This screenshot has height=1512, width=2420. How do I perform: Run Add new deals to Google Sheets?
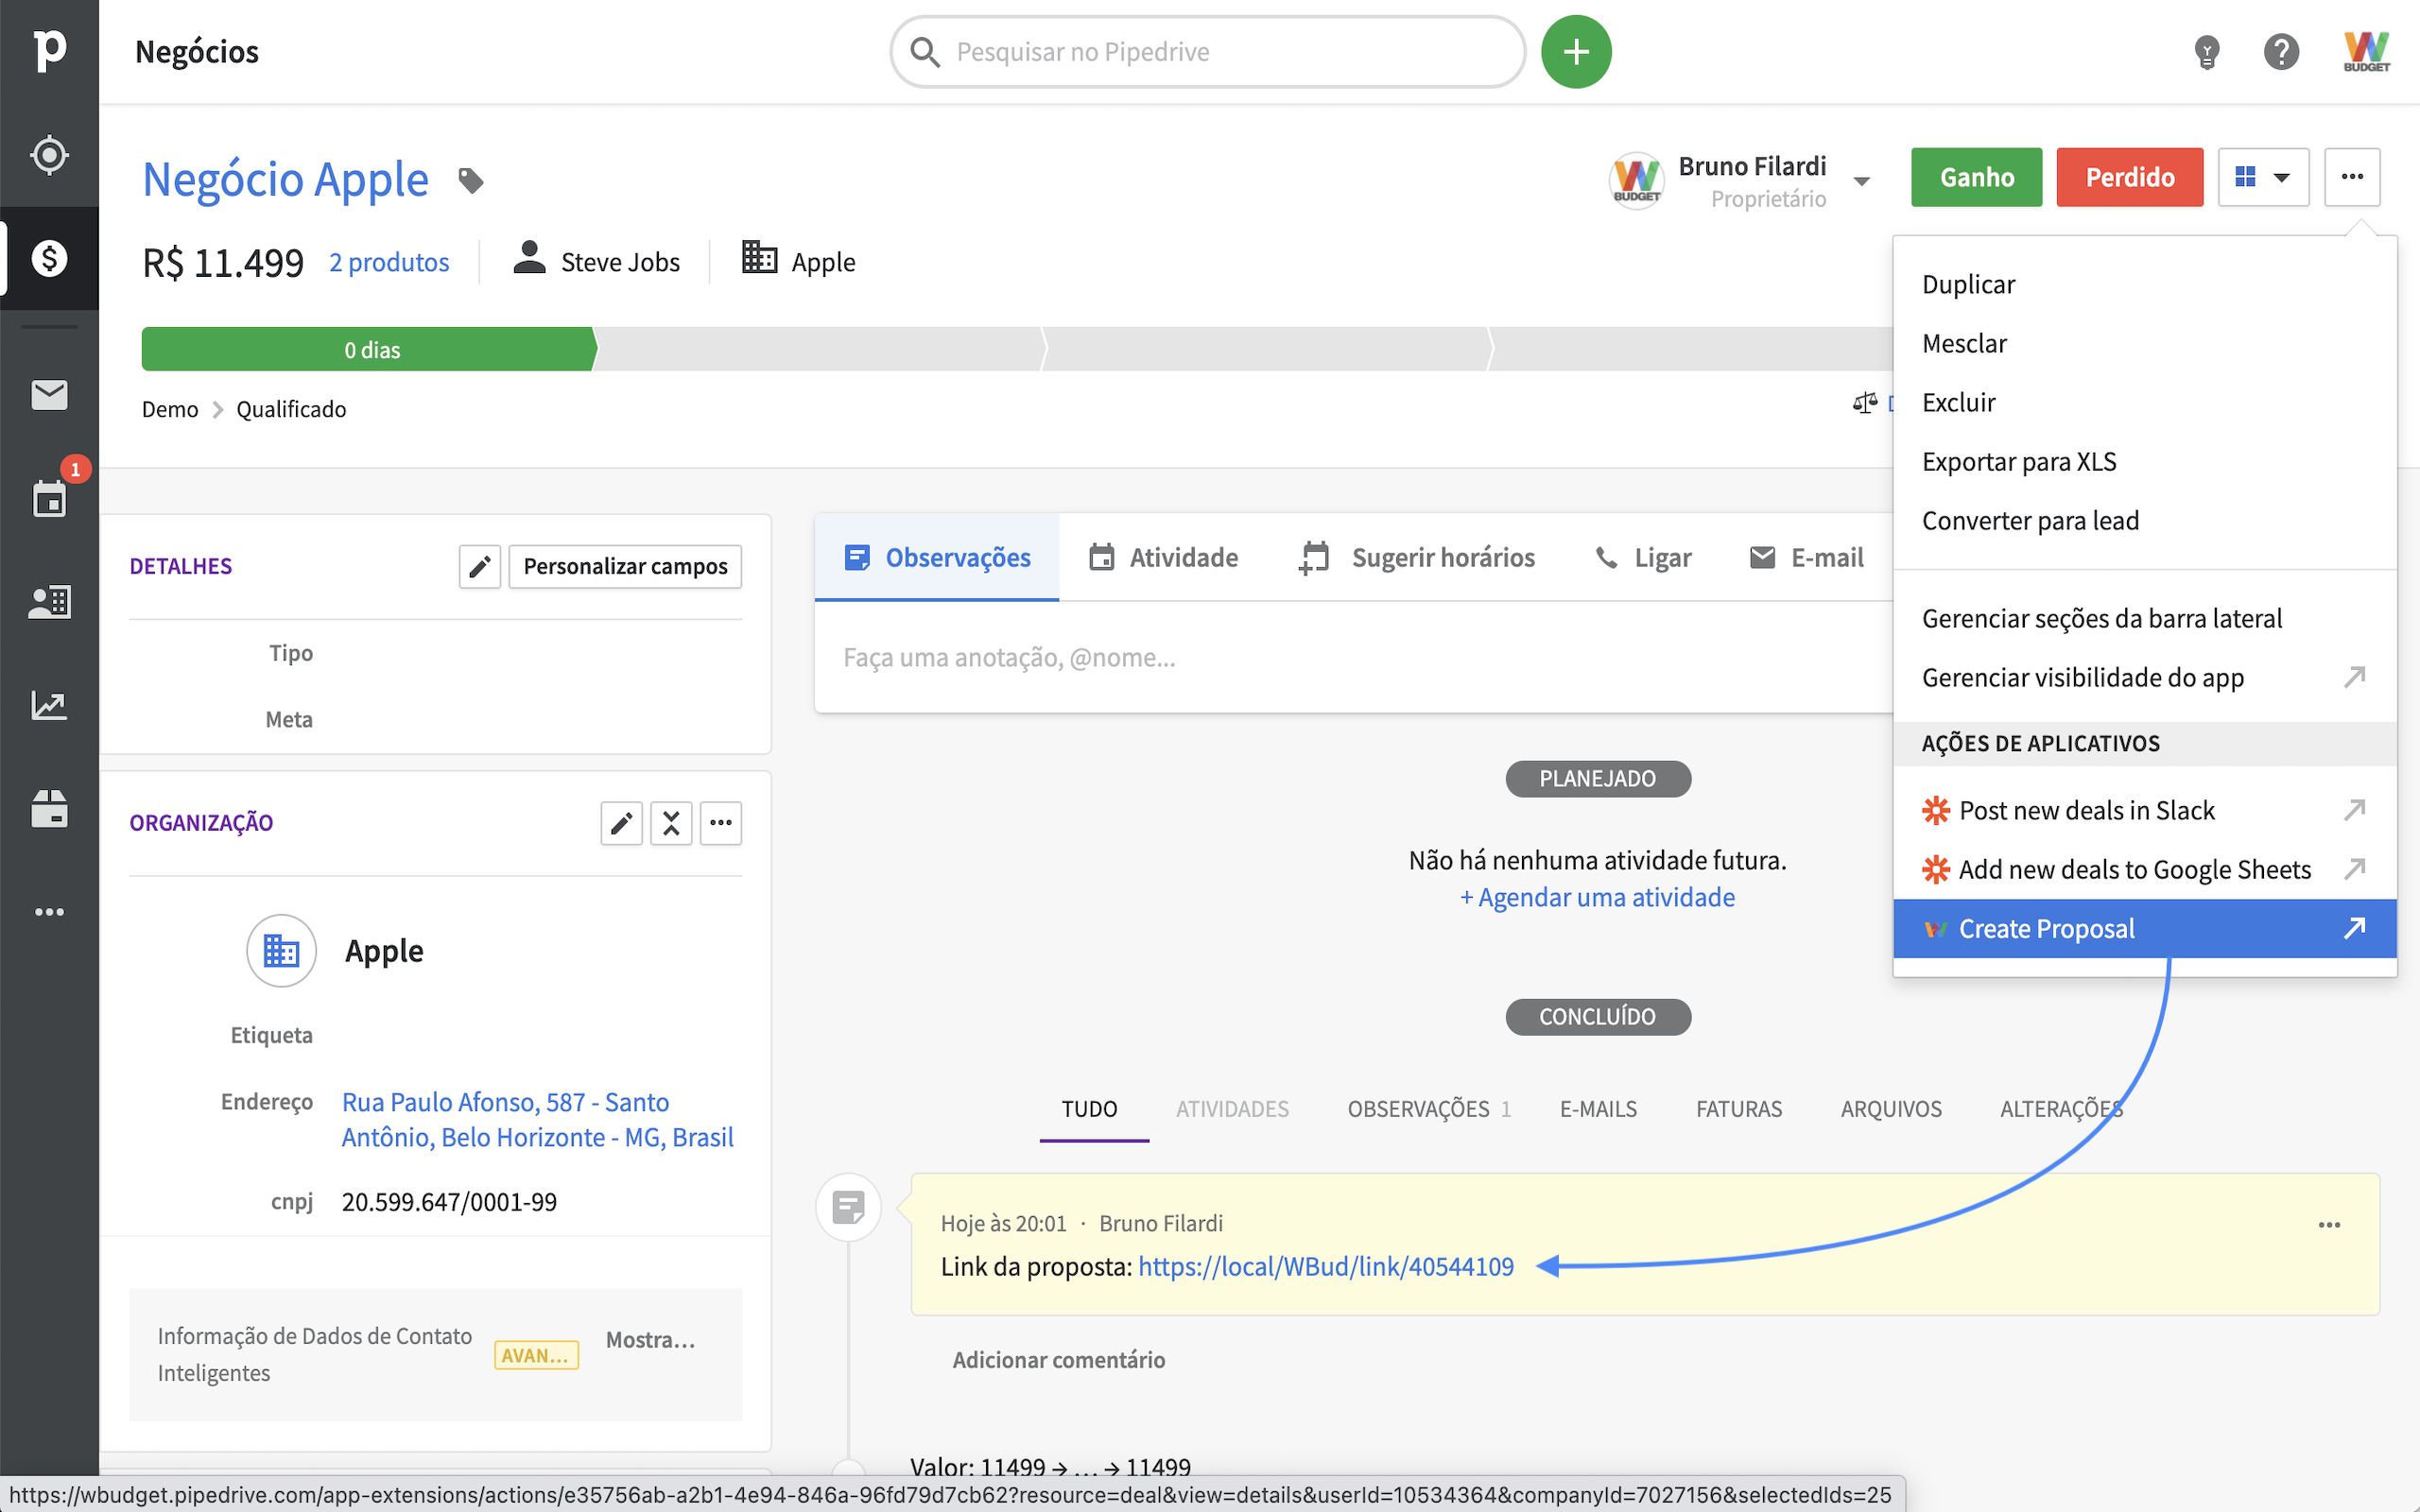pos(2145,869)
